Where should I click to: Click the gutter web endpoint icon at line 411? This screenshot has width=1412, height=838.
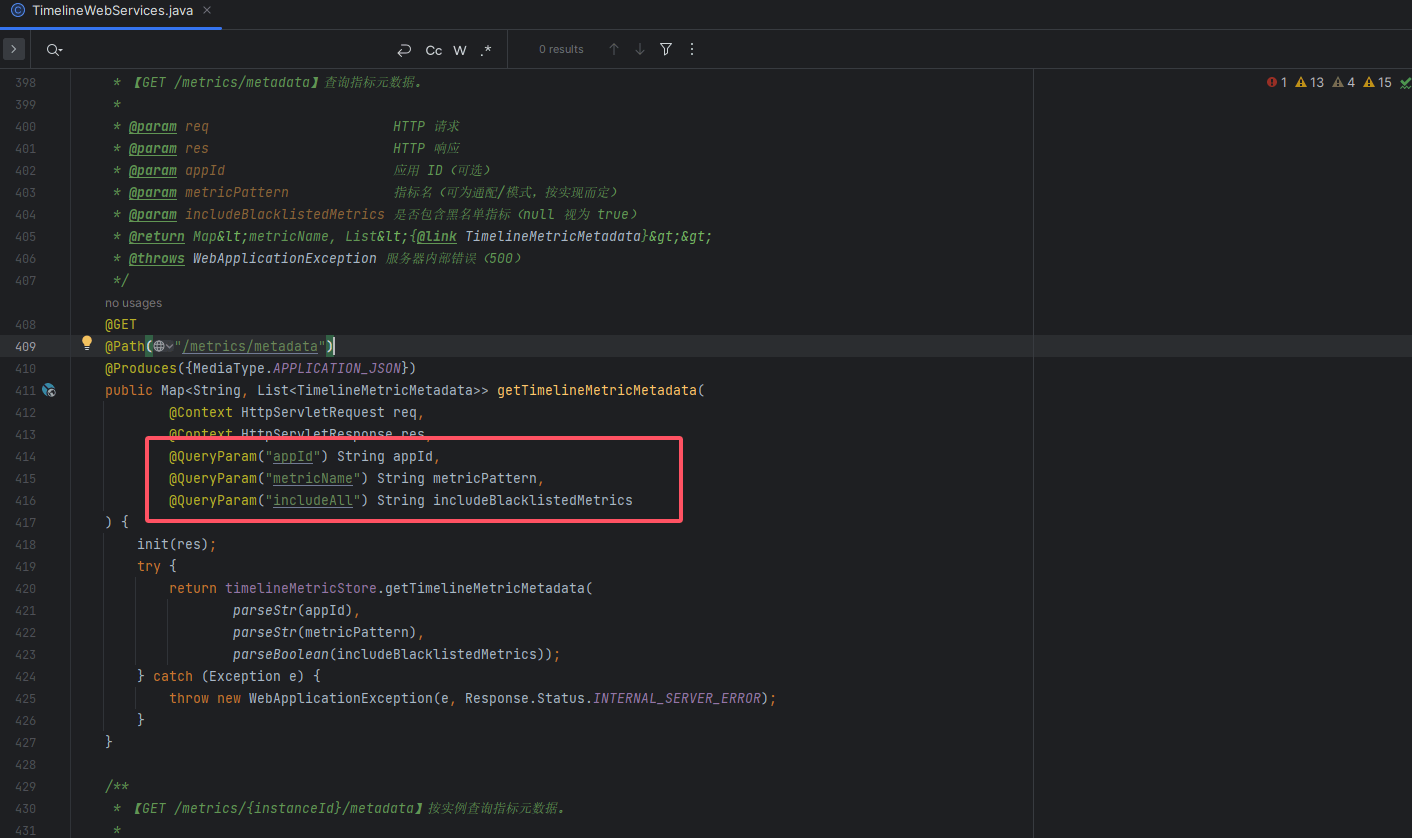[49, 390]
